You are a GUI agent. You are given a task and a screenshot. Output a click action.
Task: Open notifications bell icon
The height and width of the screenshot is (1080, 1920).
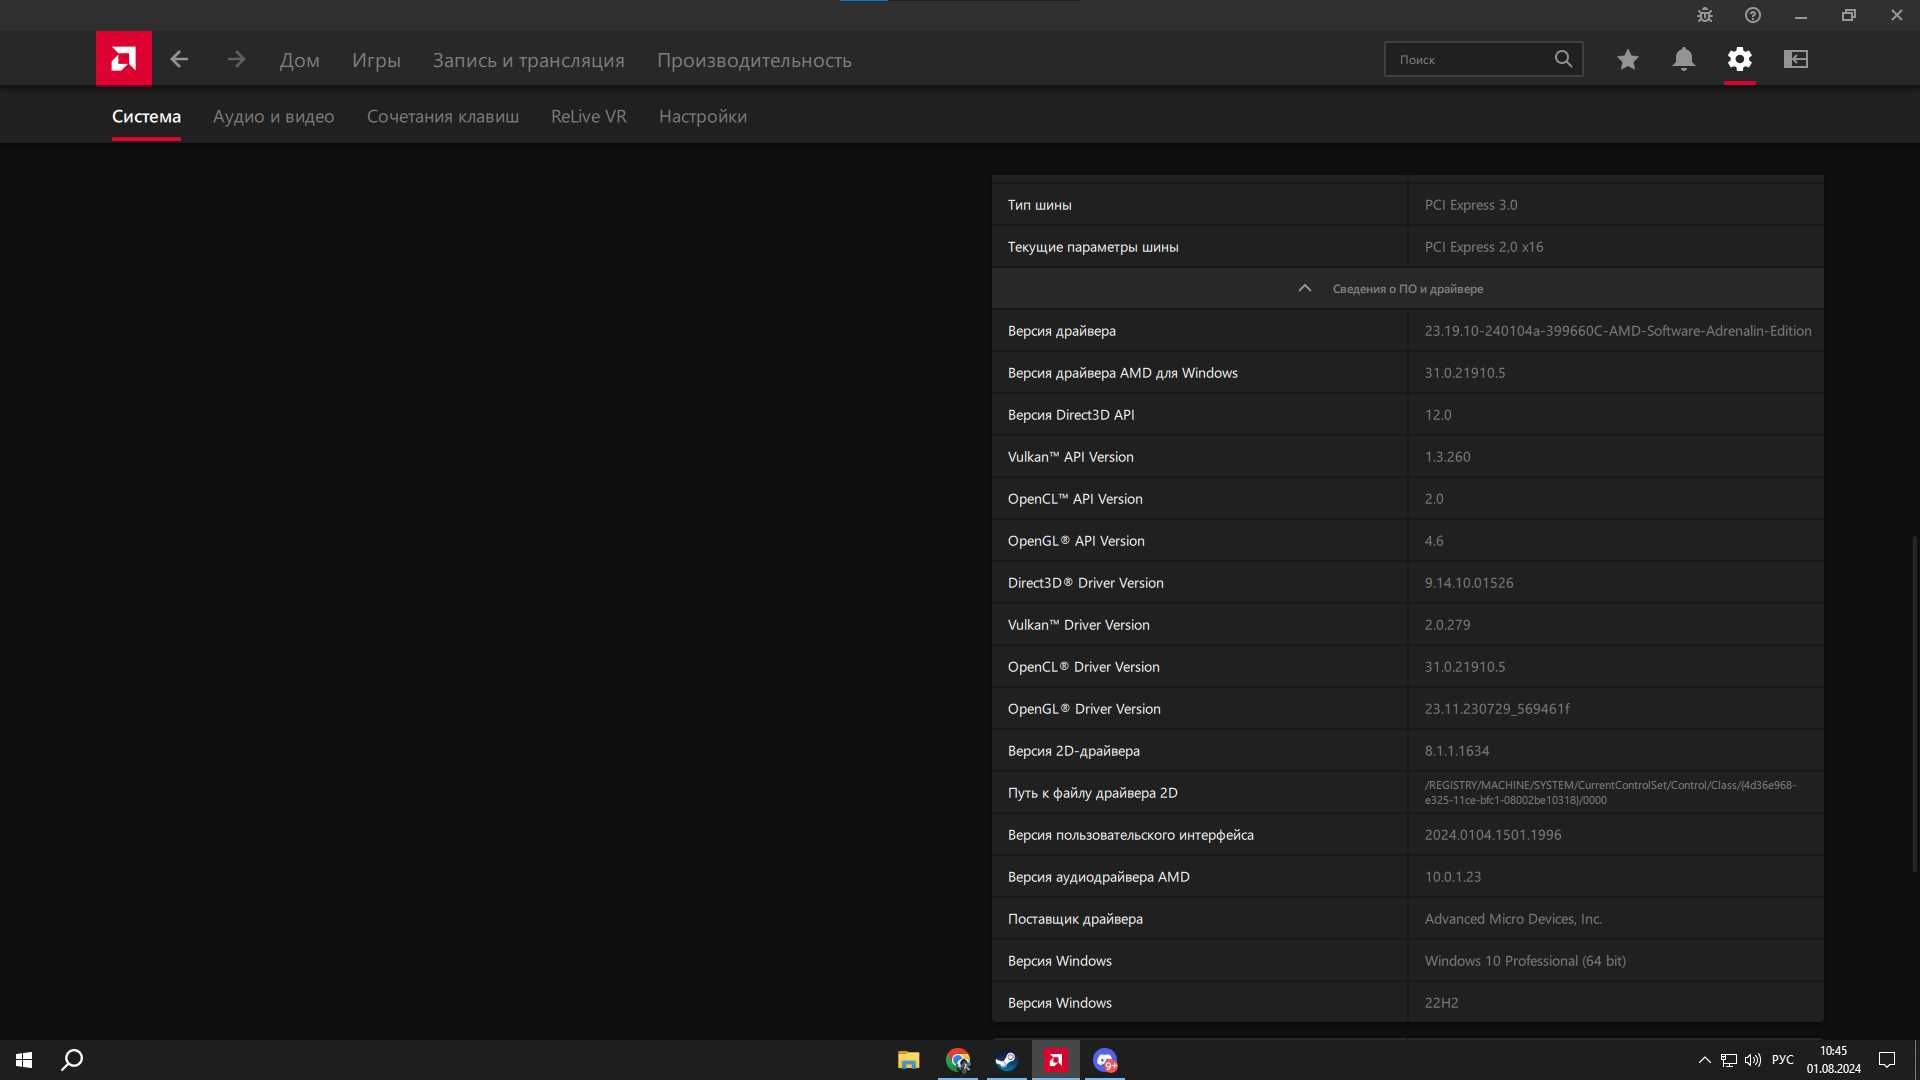pos(1684,59)
